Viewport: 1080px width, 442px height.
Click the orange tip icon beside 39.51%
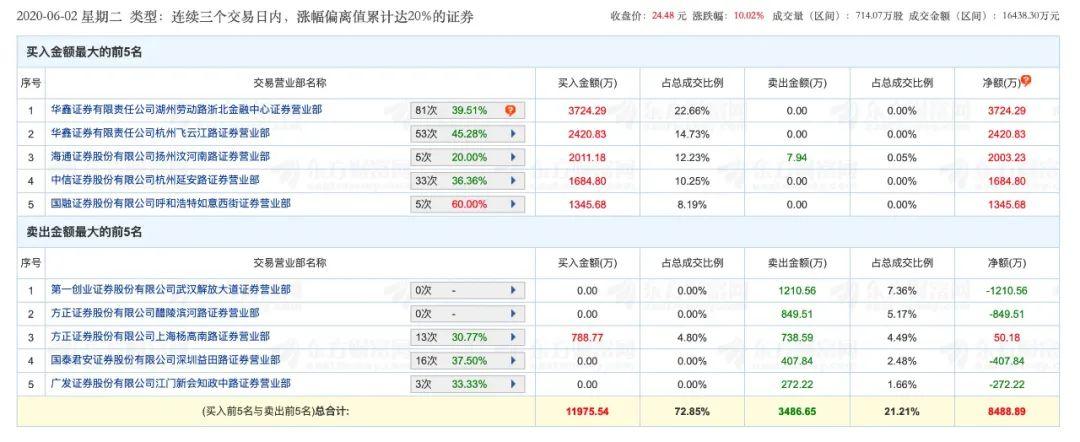[x=510, y=110]
